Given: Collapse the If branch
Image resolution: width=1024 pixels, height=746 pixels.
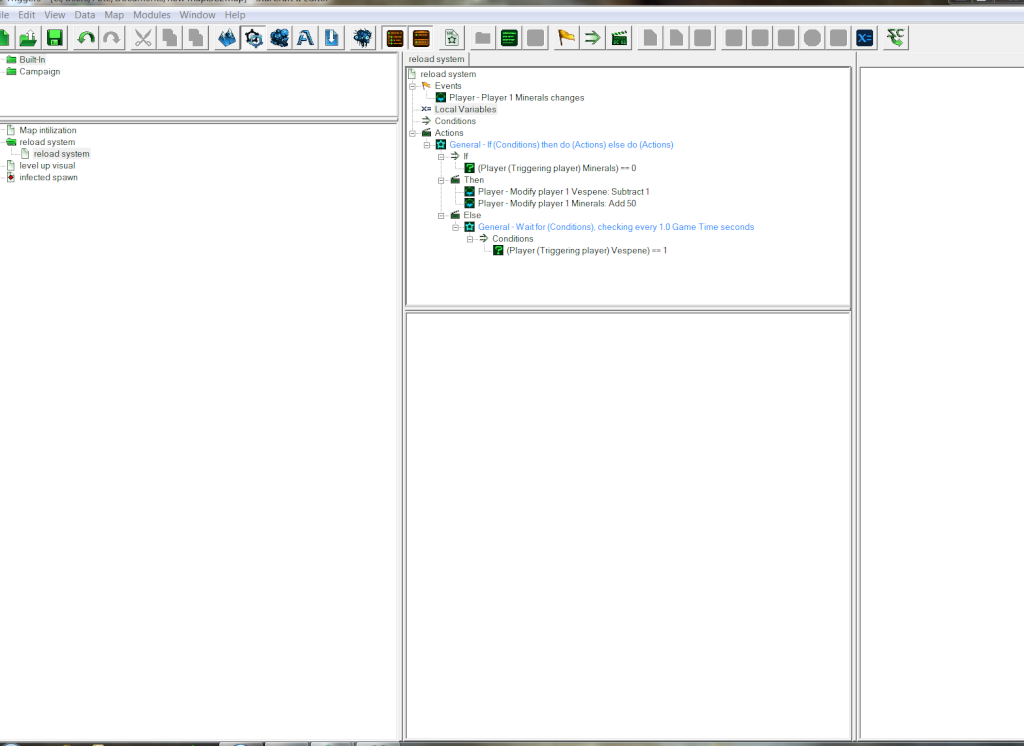Looking at the screenshot, I should (x=441, y=156).
